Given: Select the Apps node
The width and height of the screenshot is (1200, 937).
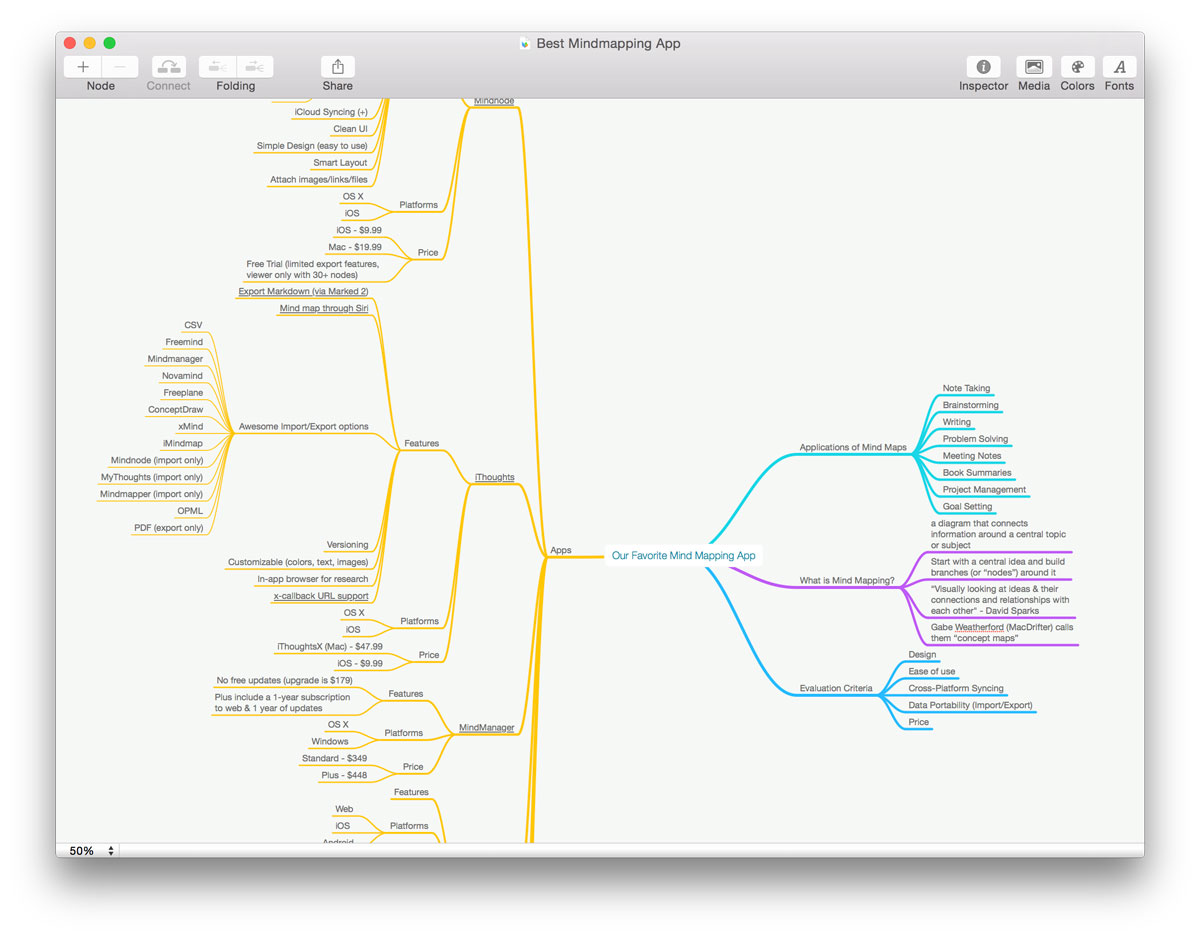Looking at the screenshot, I should coord(561,550).
